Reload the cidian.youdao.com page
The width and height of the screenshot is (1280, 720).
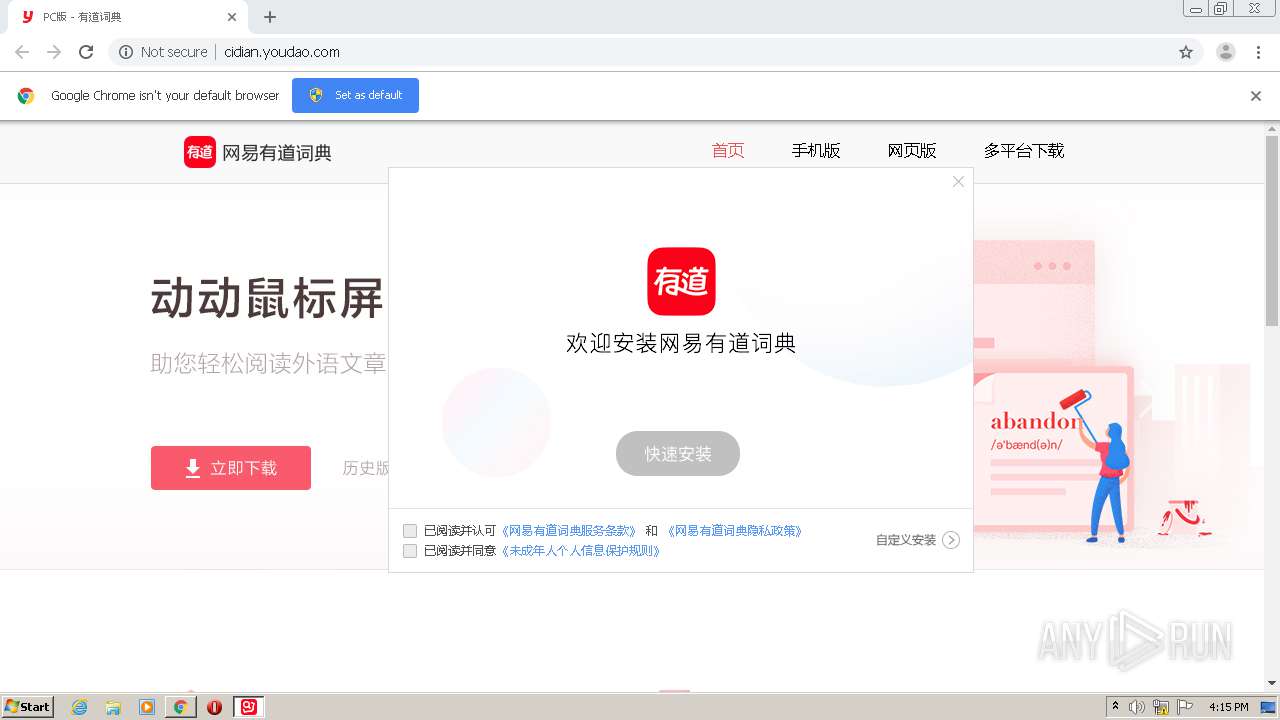point(86,52)
